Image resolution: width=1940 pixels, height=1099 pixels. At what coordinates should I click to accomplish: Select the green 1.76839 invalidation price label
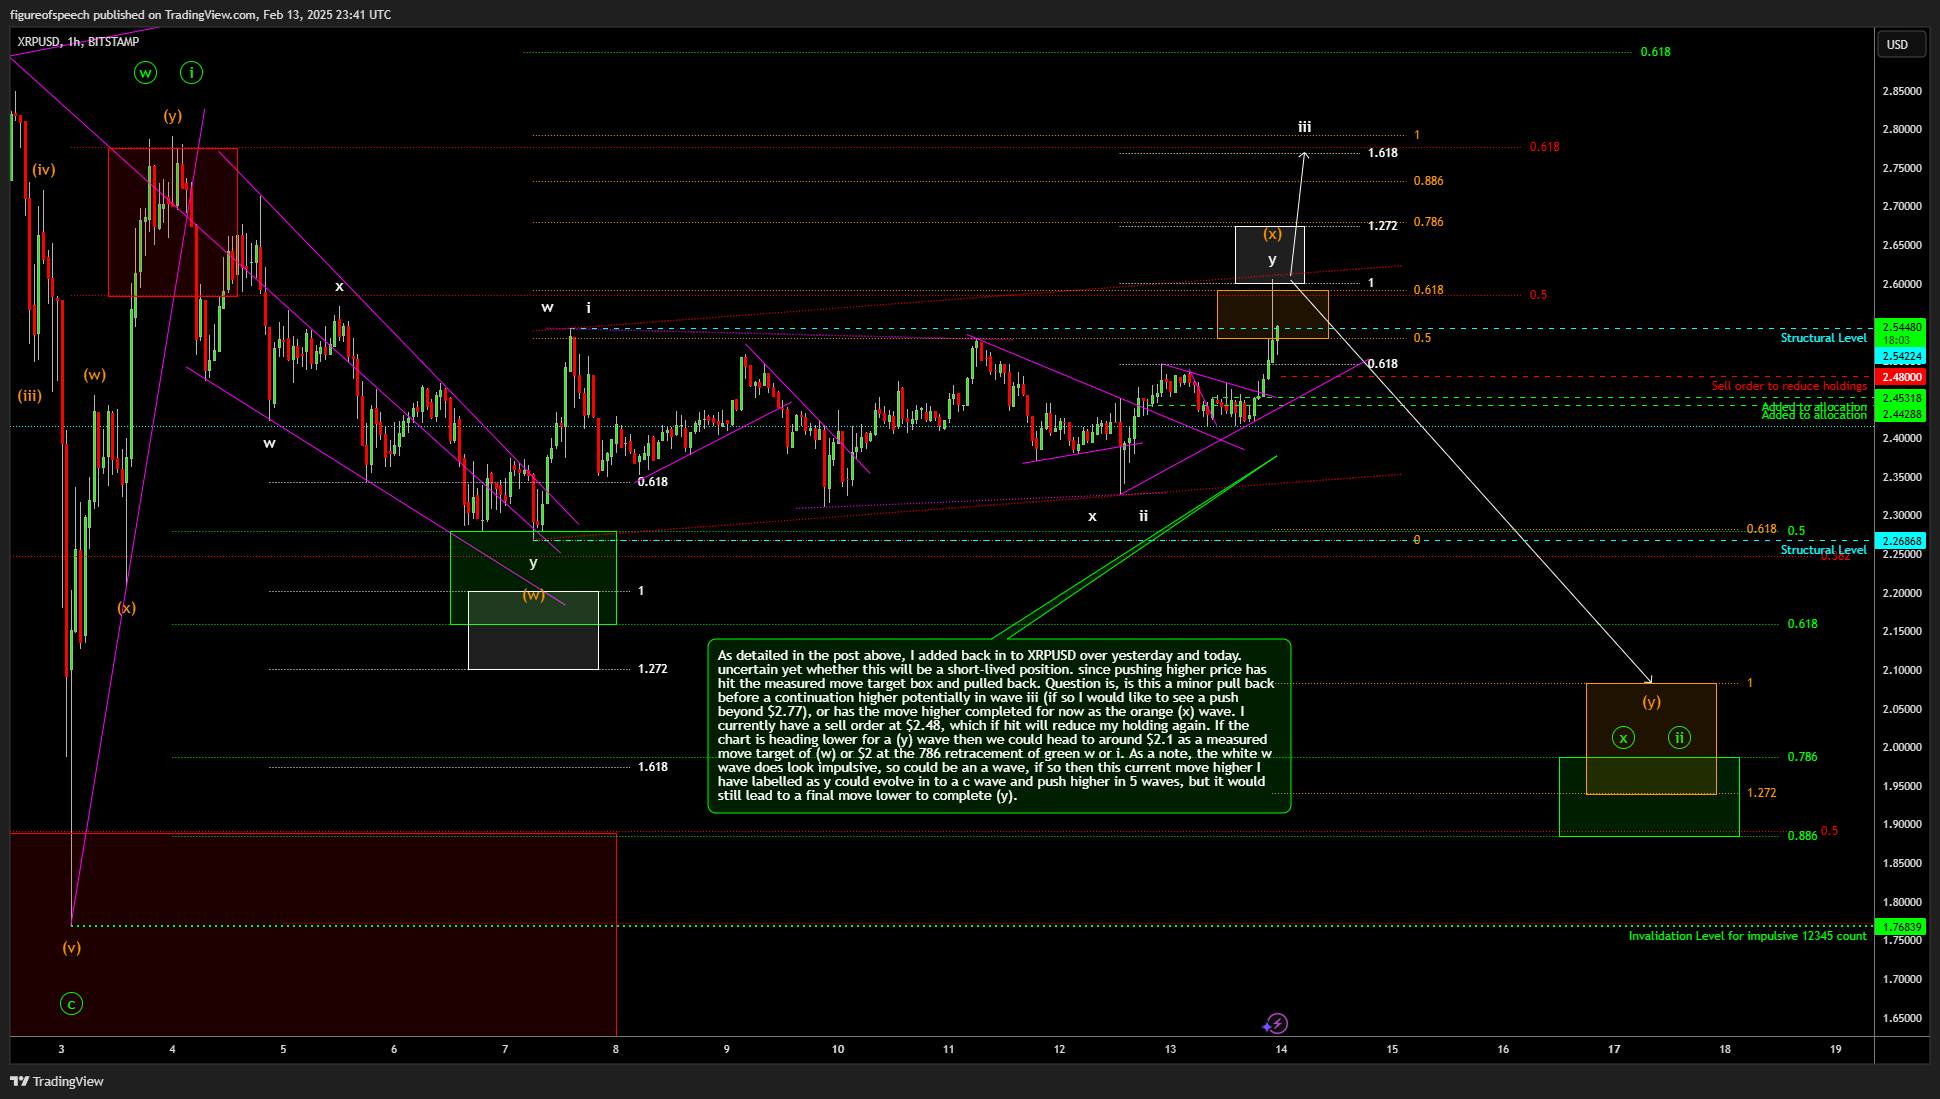click(1901, 927)
